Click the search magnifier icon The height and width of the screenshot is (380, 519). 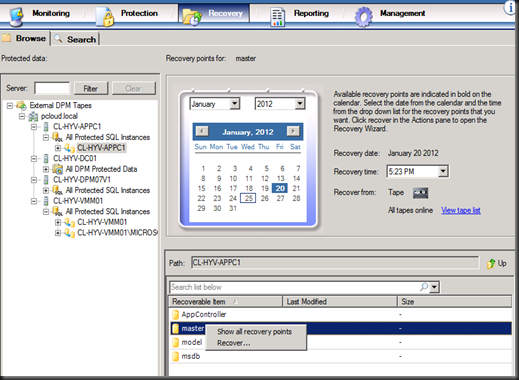pos(423,287)
